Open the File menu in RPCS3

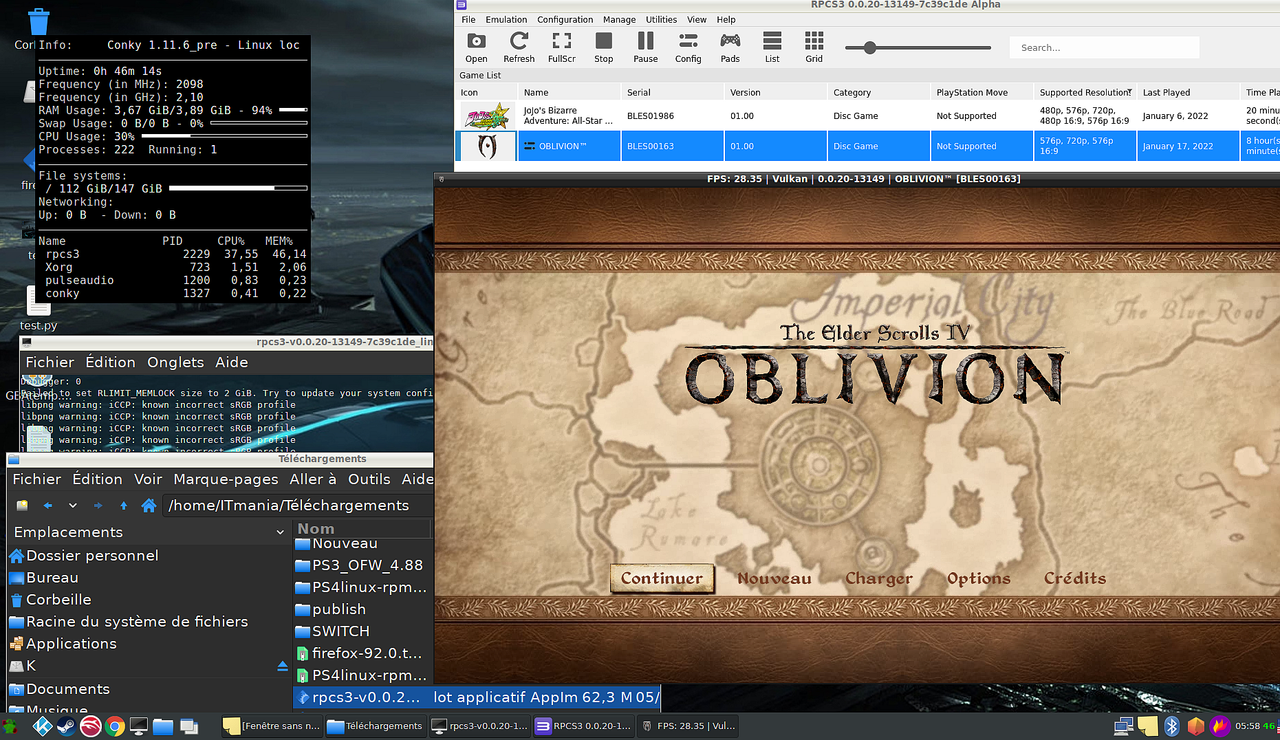[x=468, y=19]
